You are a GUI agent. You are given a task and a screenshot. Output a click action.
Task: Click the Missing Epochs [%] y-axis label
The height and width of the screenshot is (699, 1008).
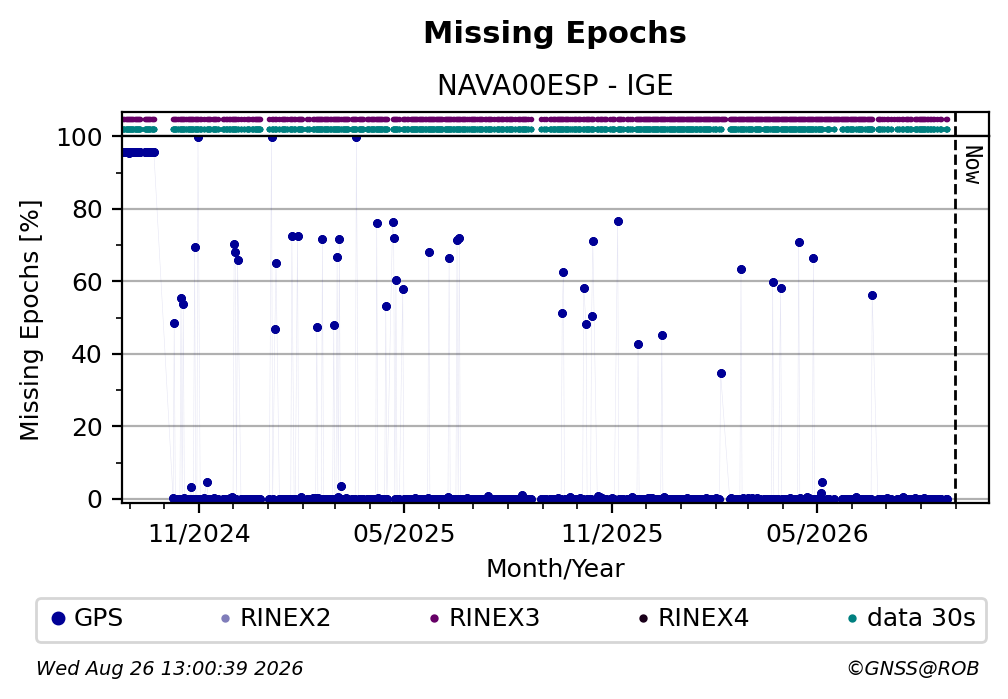coord(30,320)
